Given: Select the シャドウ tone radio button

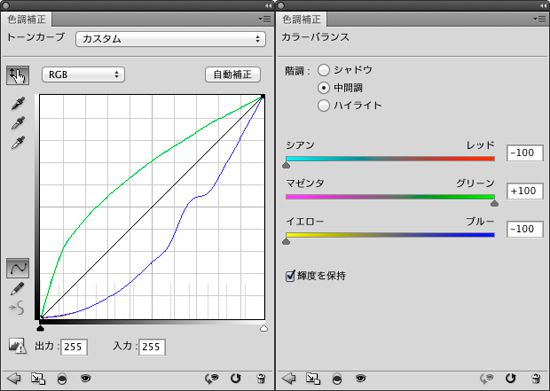Looking at the screenshot, I should (x=323, y=70).
